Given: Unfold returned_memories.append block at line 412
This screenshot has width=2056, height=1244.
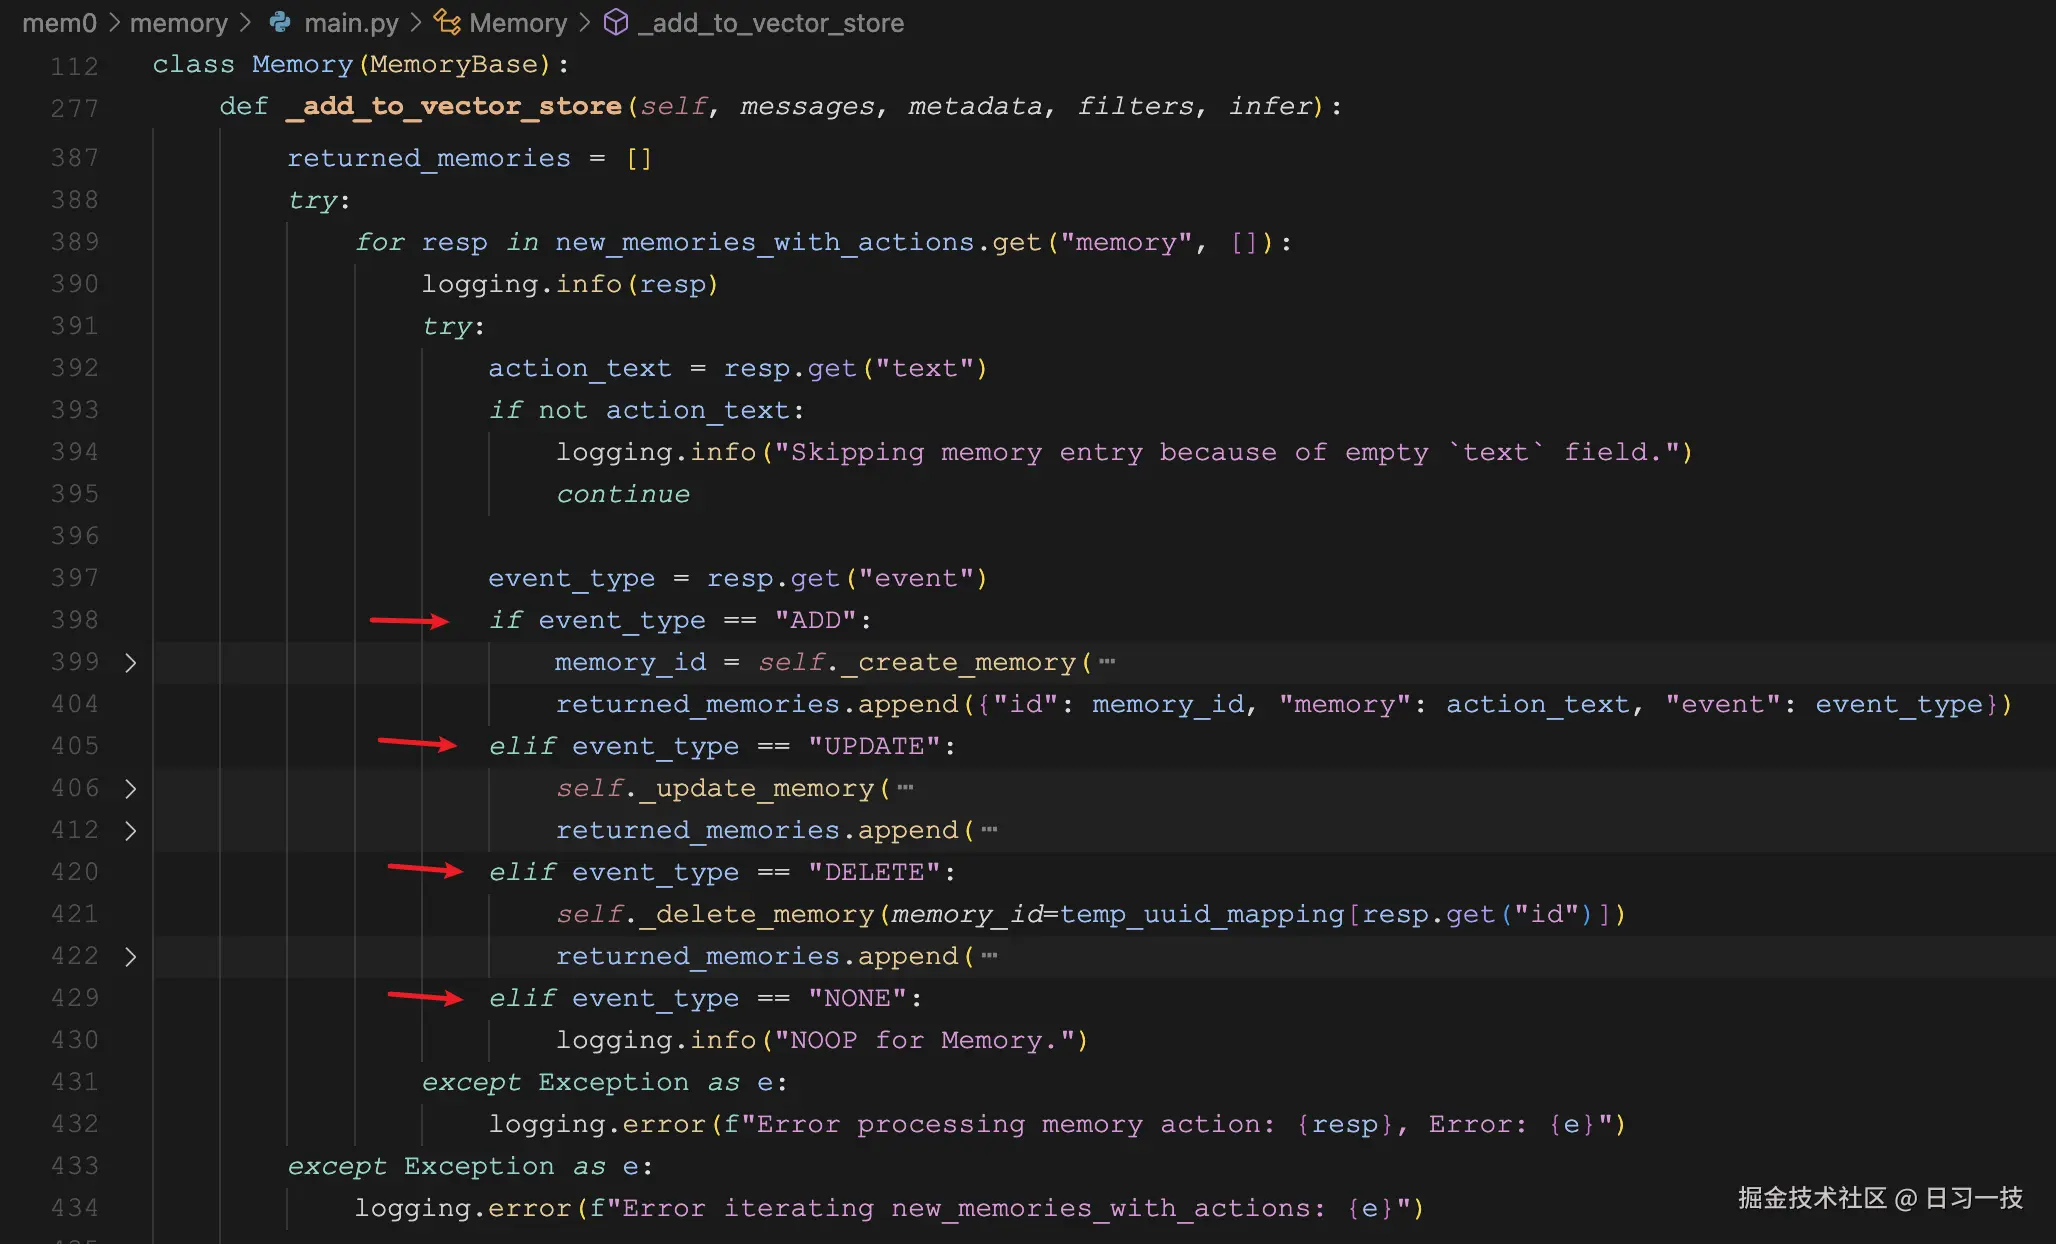Looking at the screenshot, I should [x=130, y=831].
